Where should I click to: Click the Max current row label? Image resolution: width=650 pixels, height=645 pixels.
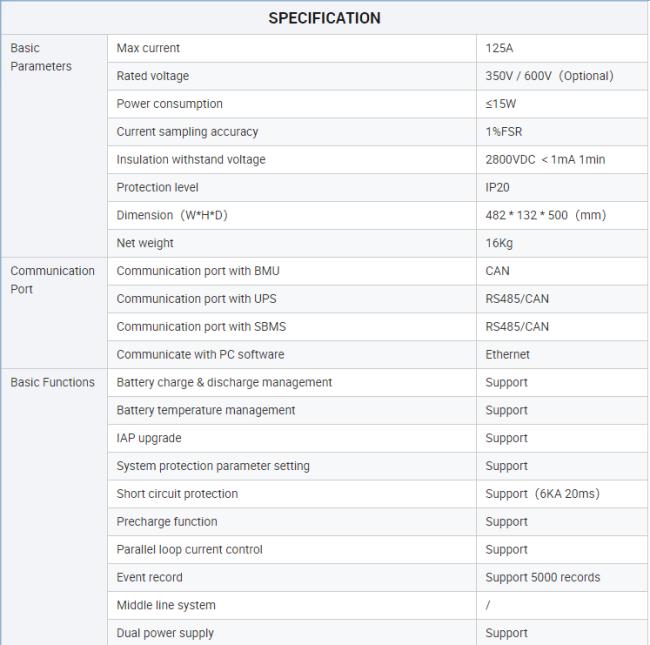148,48
